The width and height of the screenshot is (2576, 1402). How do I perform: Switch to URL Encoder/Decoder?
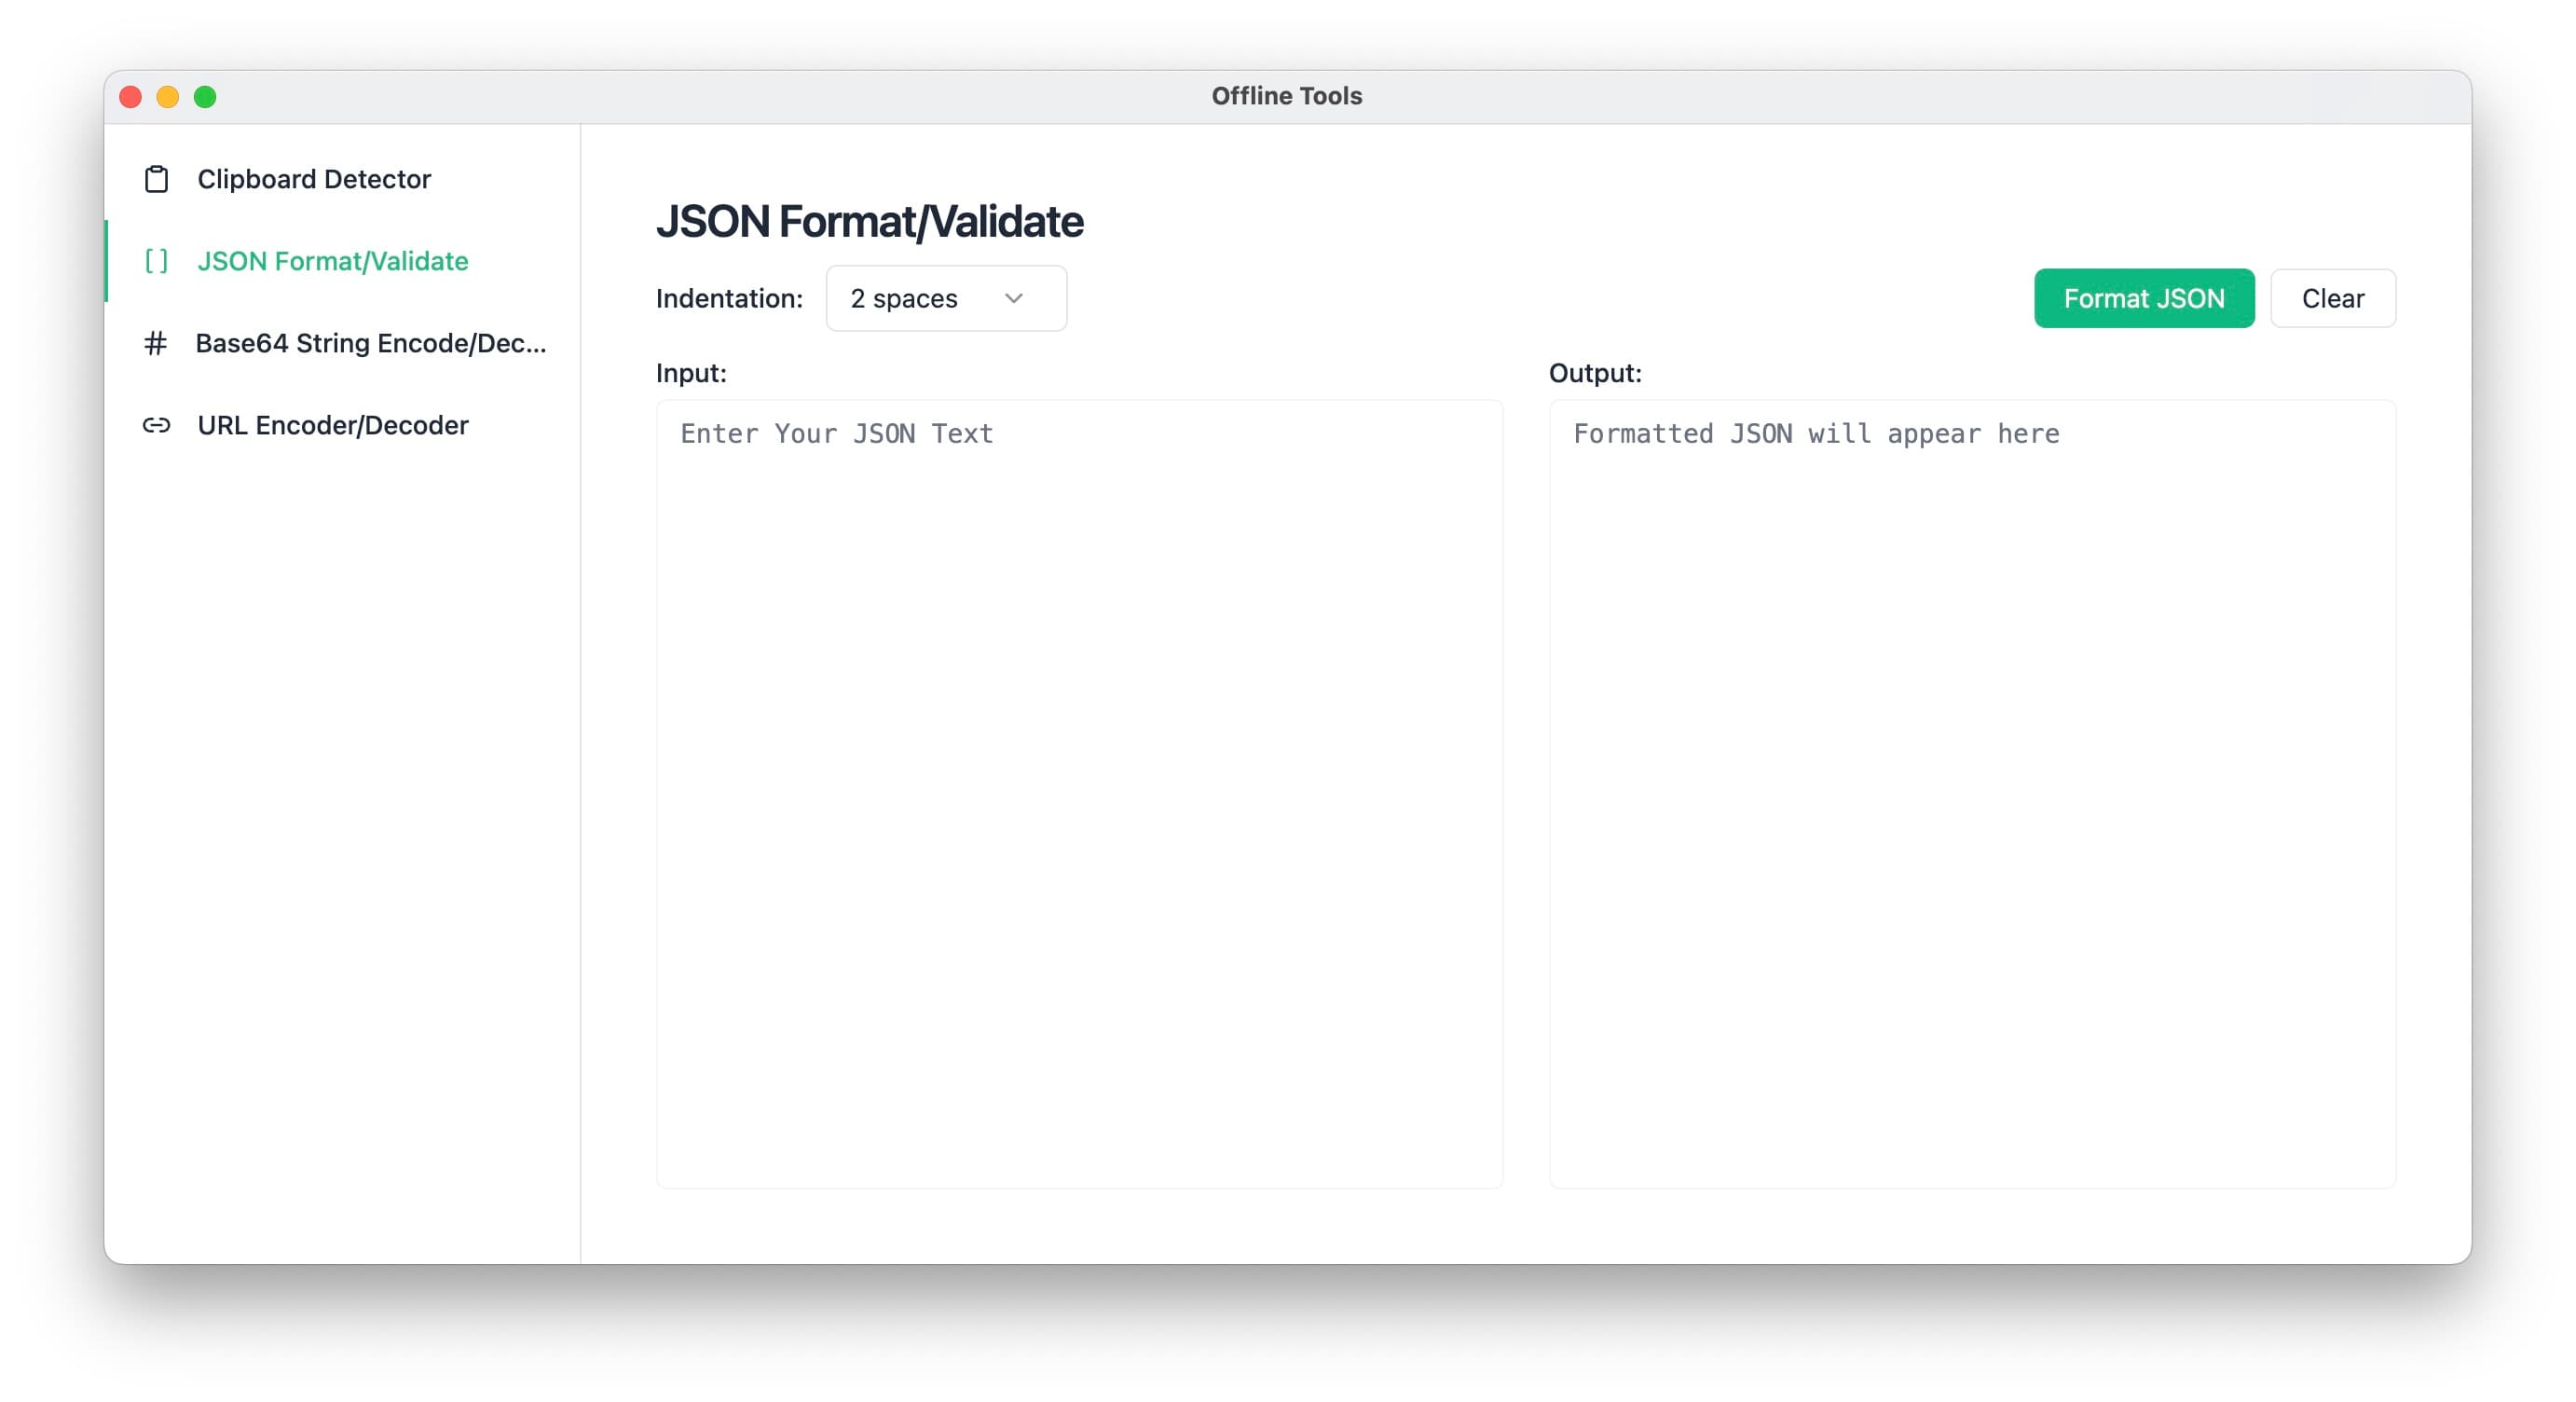[x=342, y=425]
